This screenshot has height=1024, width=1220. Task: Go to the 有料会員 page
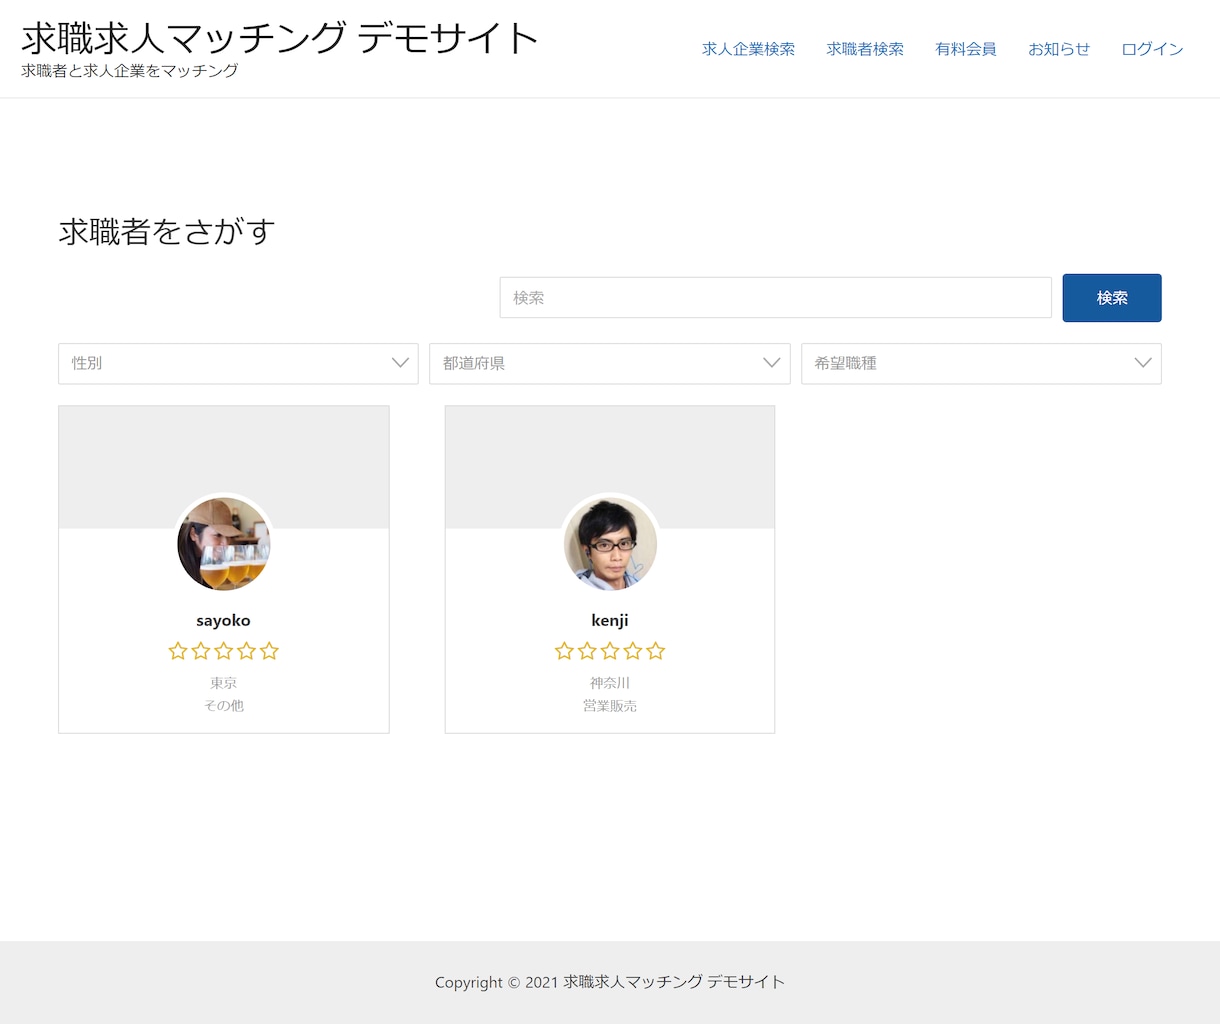pyautogui.click(x=965, y=49)
